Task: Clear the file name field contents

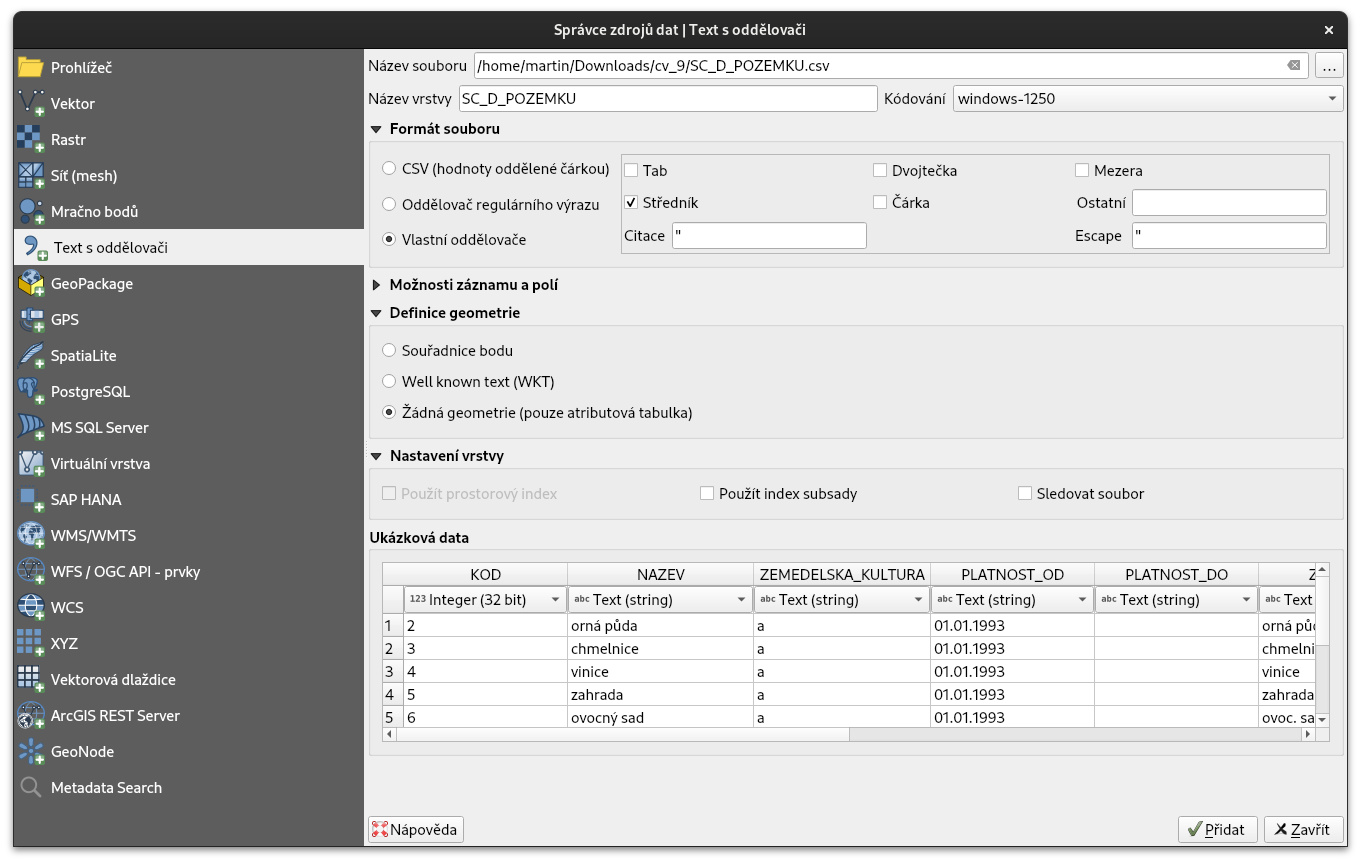Action: tap(1293, 66)
